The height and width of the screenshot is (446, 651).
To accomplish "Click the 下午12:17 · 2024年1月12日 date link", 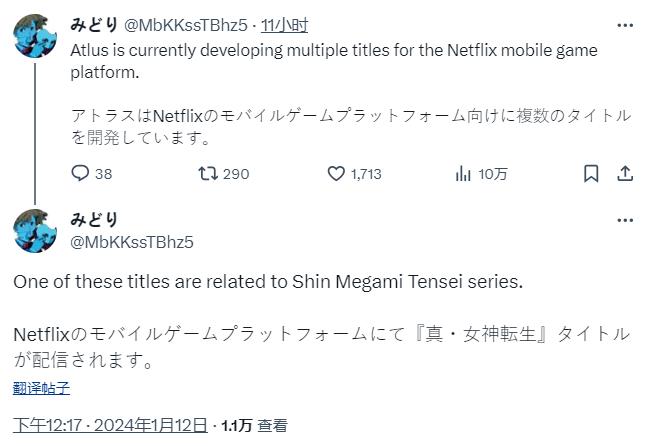I will tap(110, 425).
